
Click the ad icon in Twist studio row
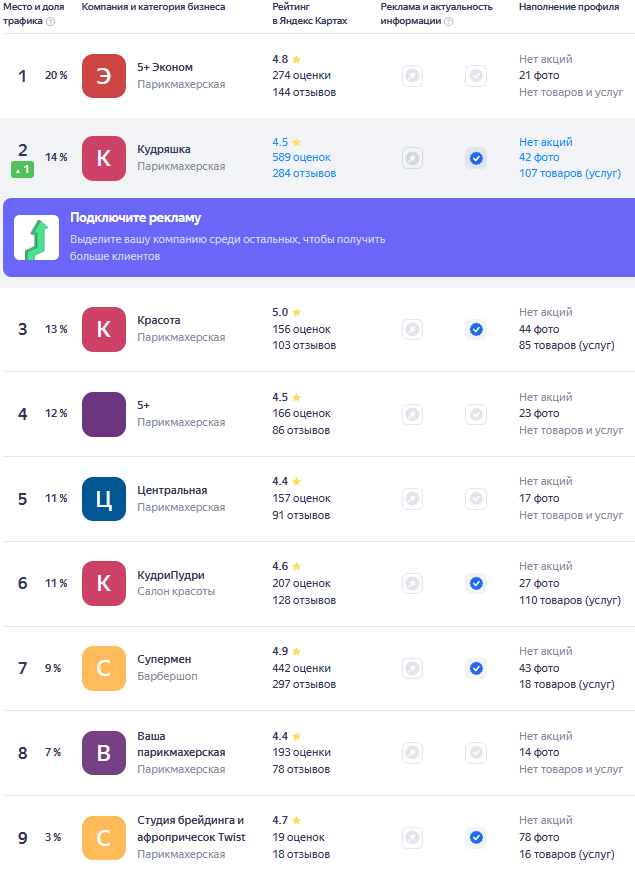pos(412,838)
